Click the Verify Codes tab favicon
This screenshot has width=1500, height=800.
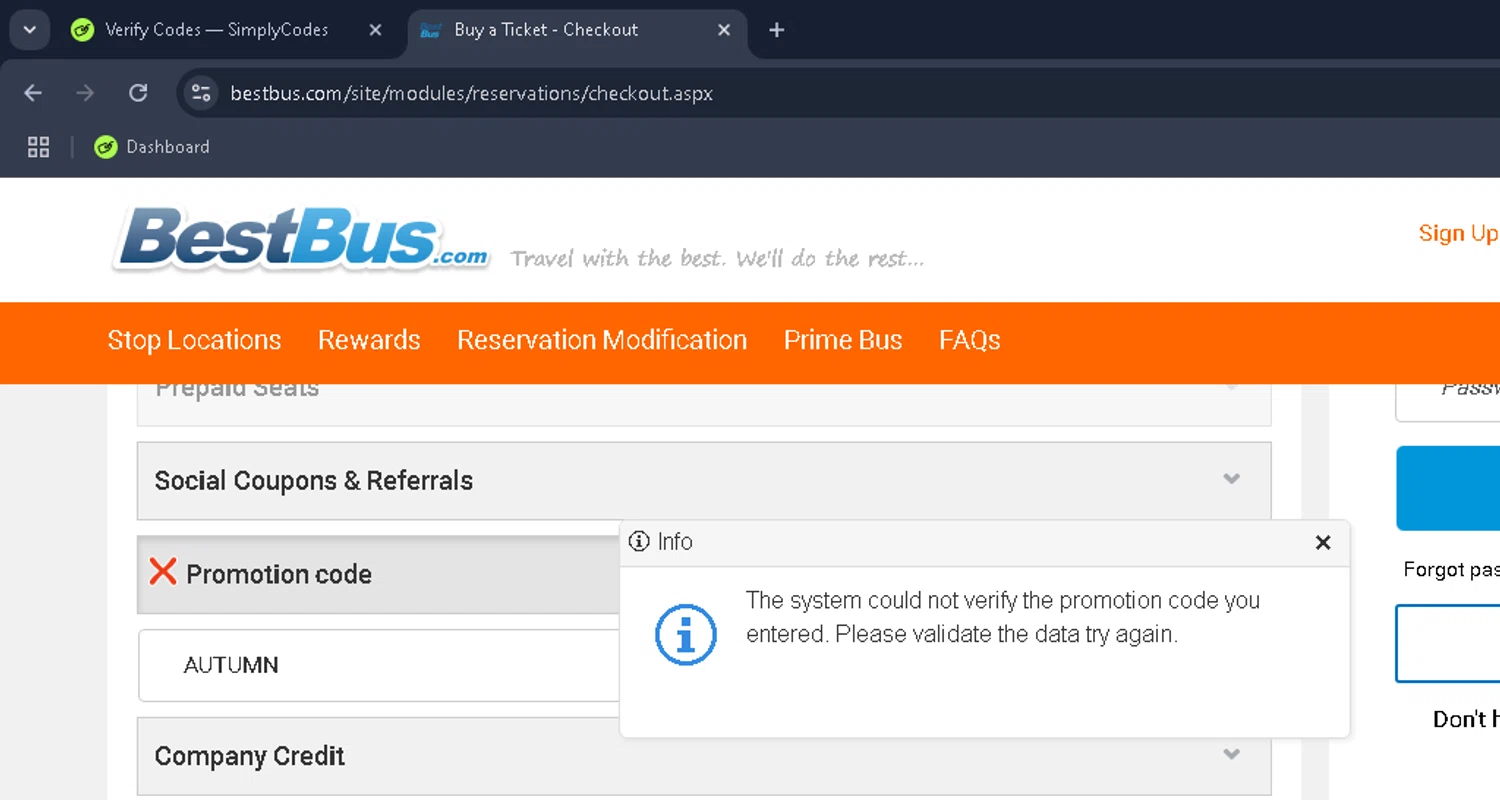82,30
